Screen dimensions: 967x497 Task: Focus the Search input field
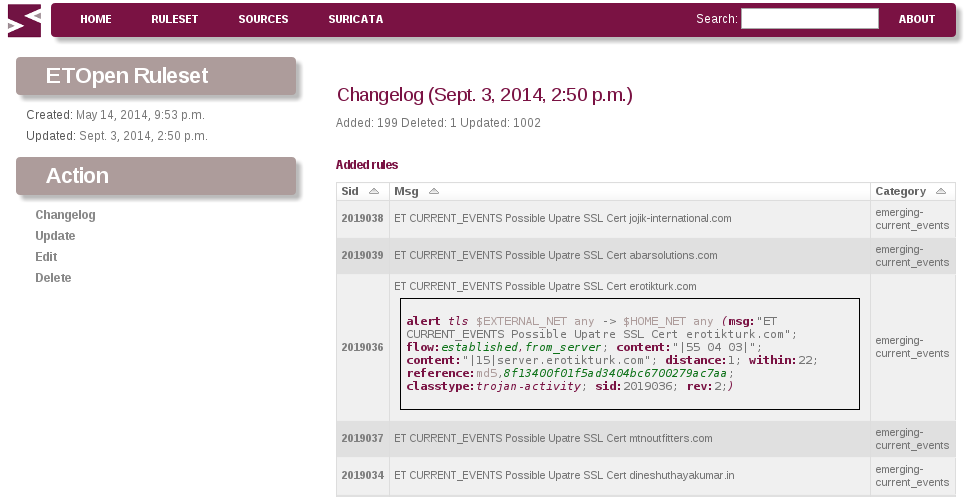pos(810,18)
